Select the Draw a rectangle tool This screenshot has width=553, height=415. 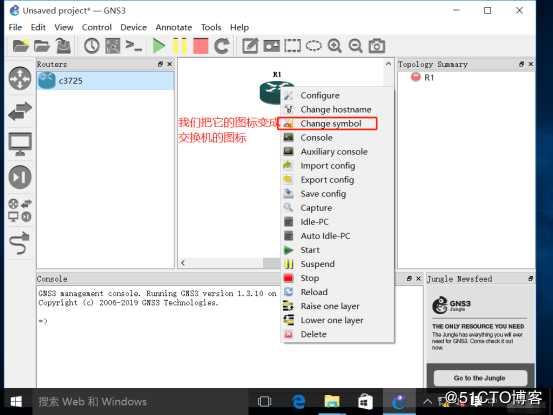click(293, 46)
